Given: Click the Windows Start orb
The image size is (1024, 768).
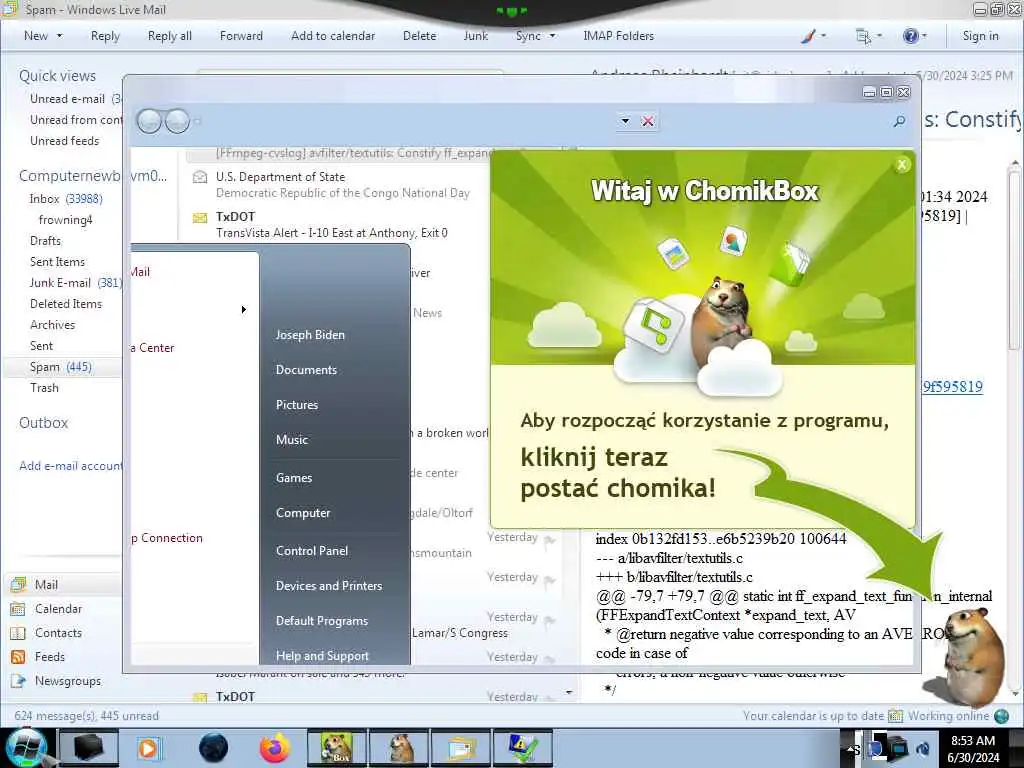Looking at the screenshot, I should tap(25, 748).
